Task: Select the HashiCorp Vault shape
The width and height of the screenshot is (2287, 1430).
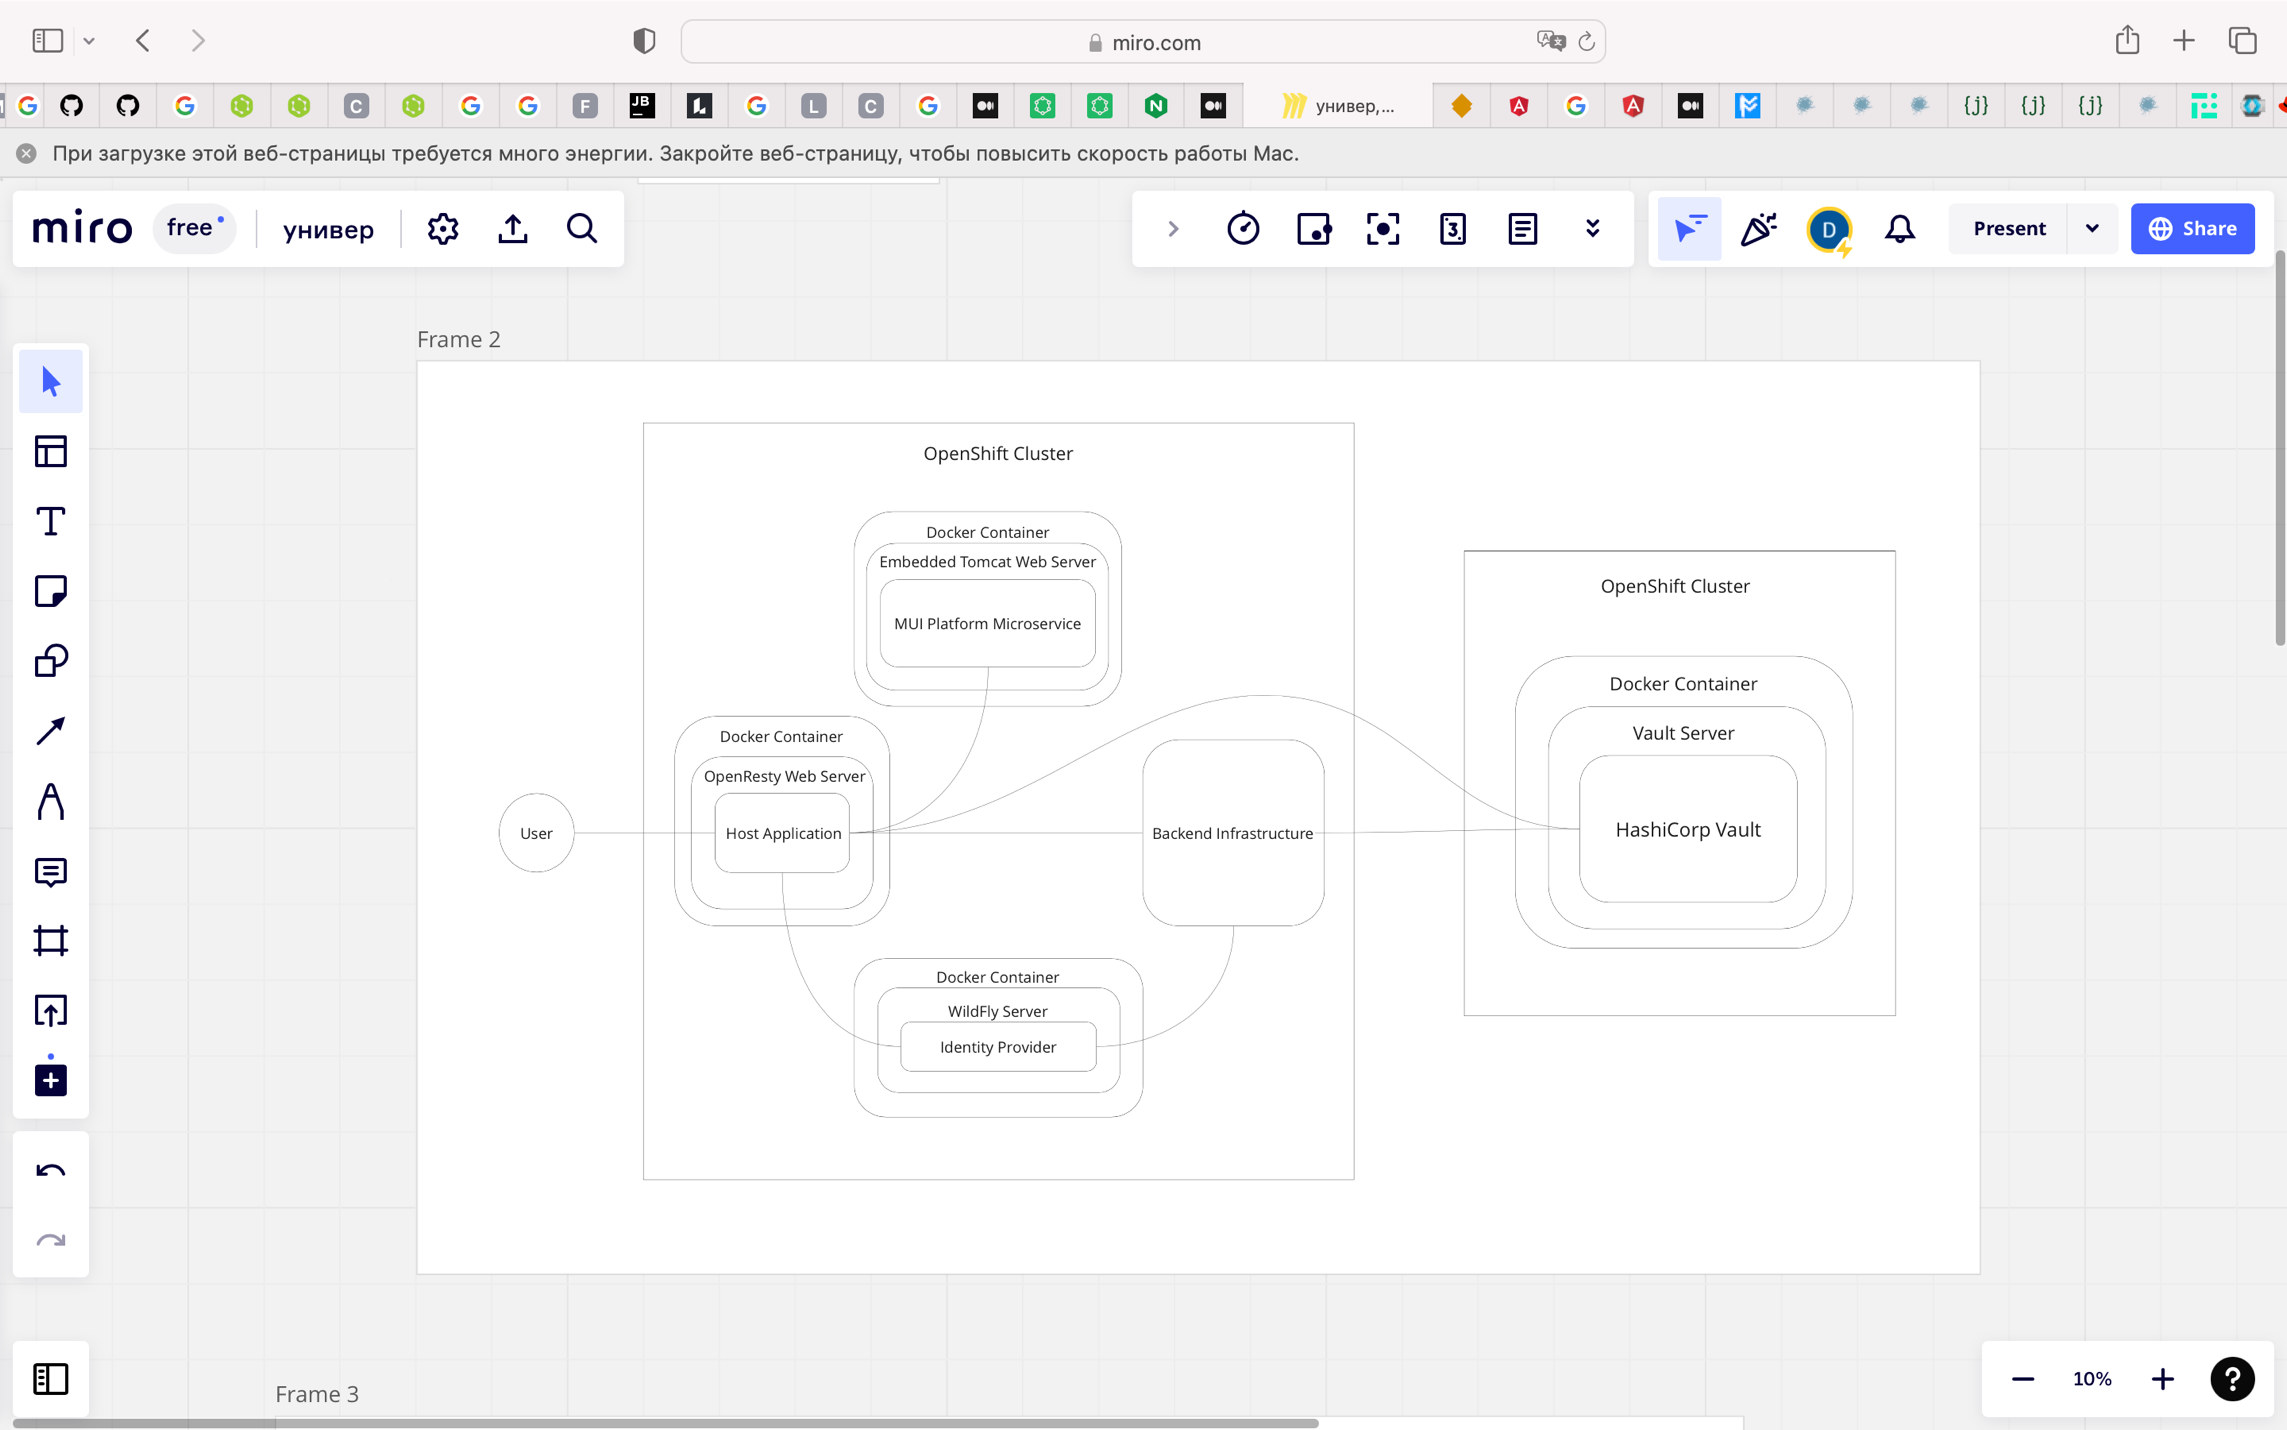Action: click(1687, 829)
